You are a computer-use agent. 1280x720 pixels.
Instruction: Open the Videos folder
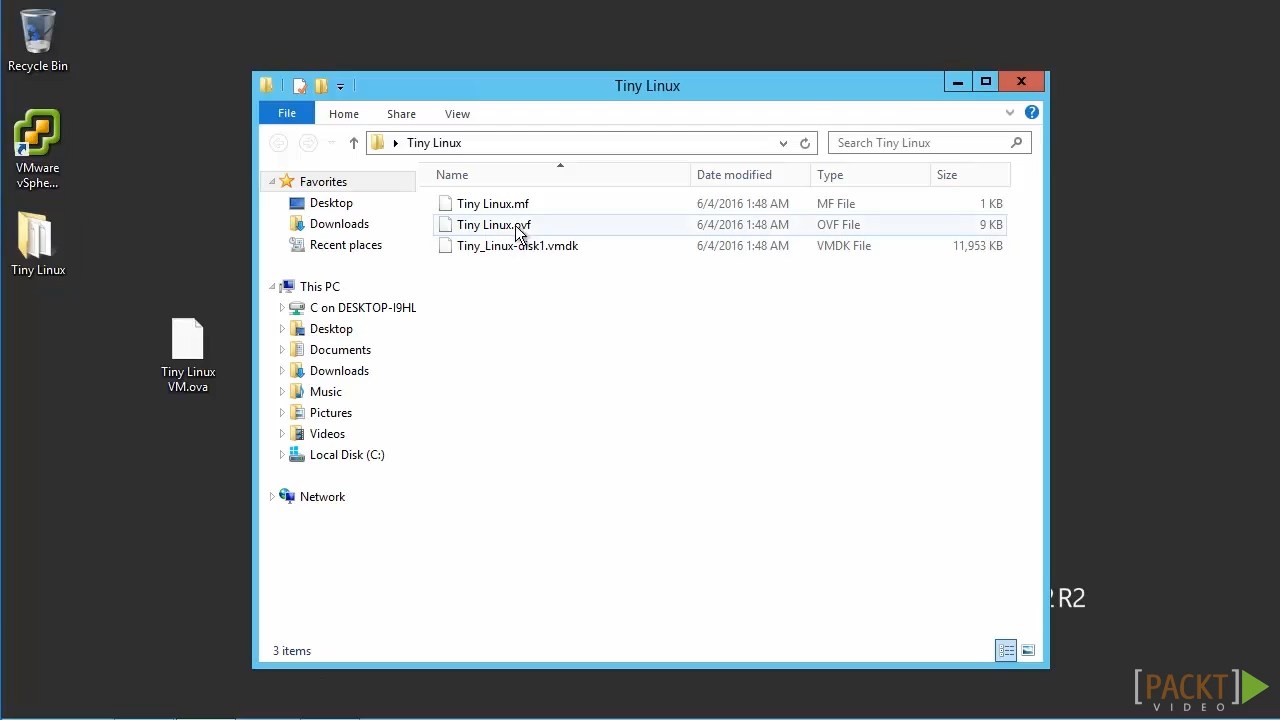[x=327, y=434]
